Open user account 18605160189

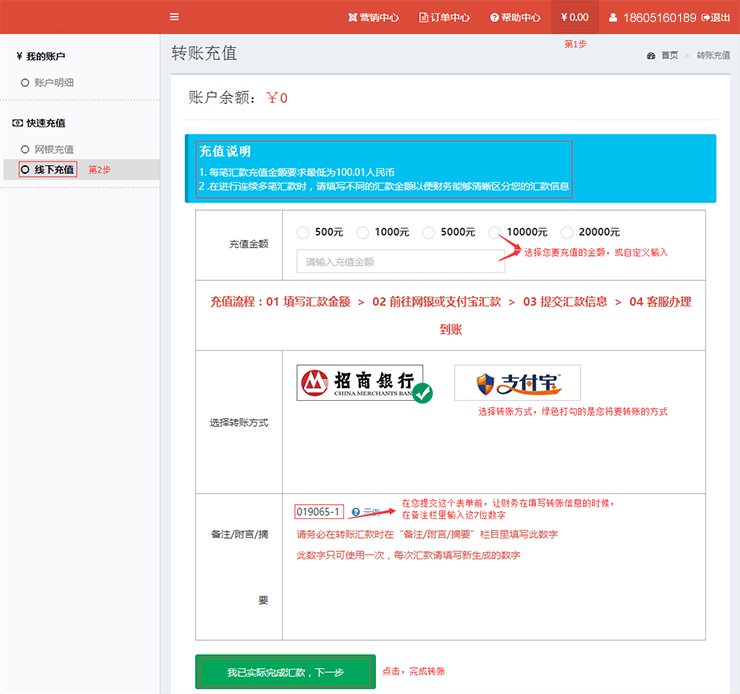coord(651,17)
